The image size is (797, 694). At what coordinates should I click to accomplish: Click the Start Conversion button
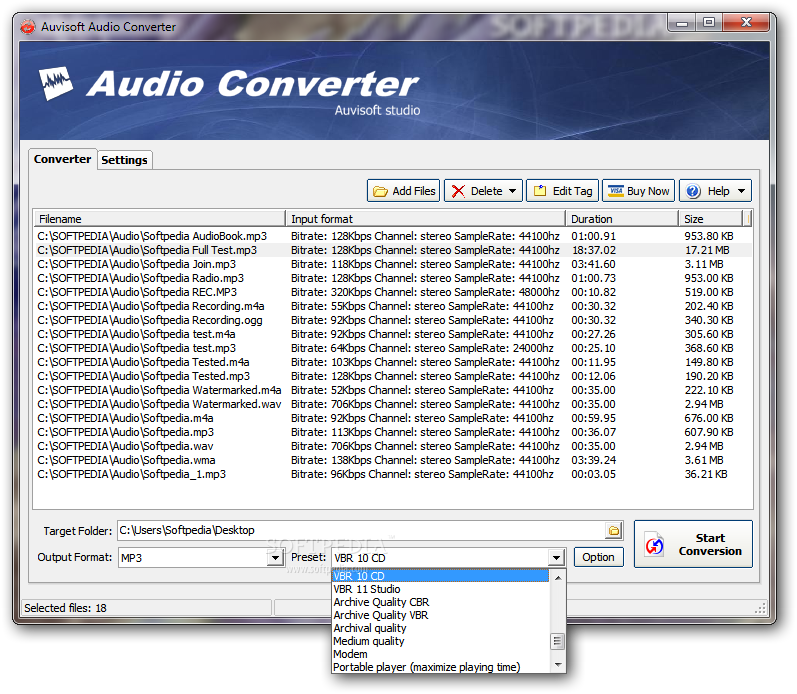(693, 544)
